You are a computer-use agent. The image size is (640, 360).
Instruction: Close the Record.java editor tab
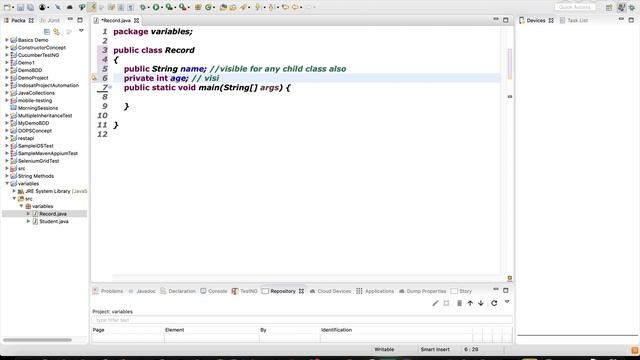click(x=136, y=20)
